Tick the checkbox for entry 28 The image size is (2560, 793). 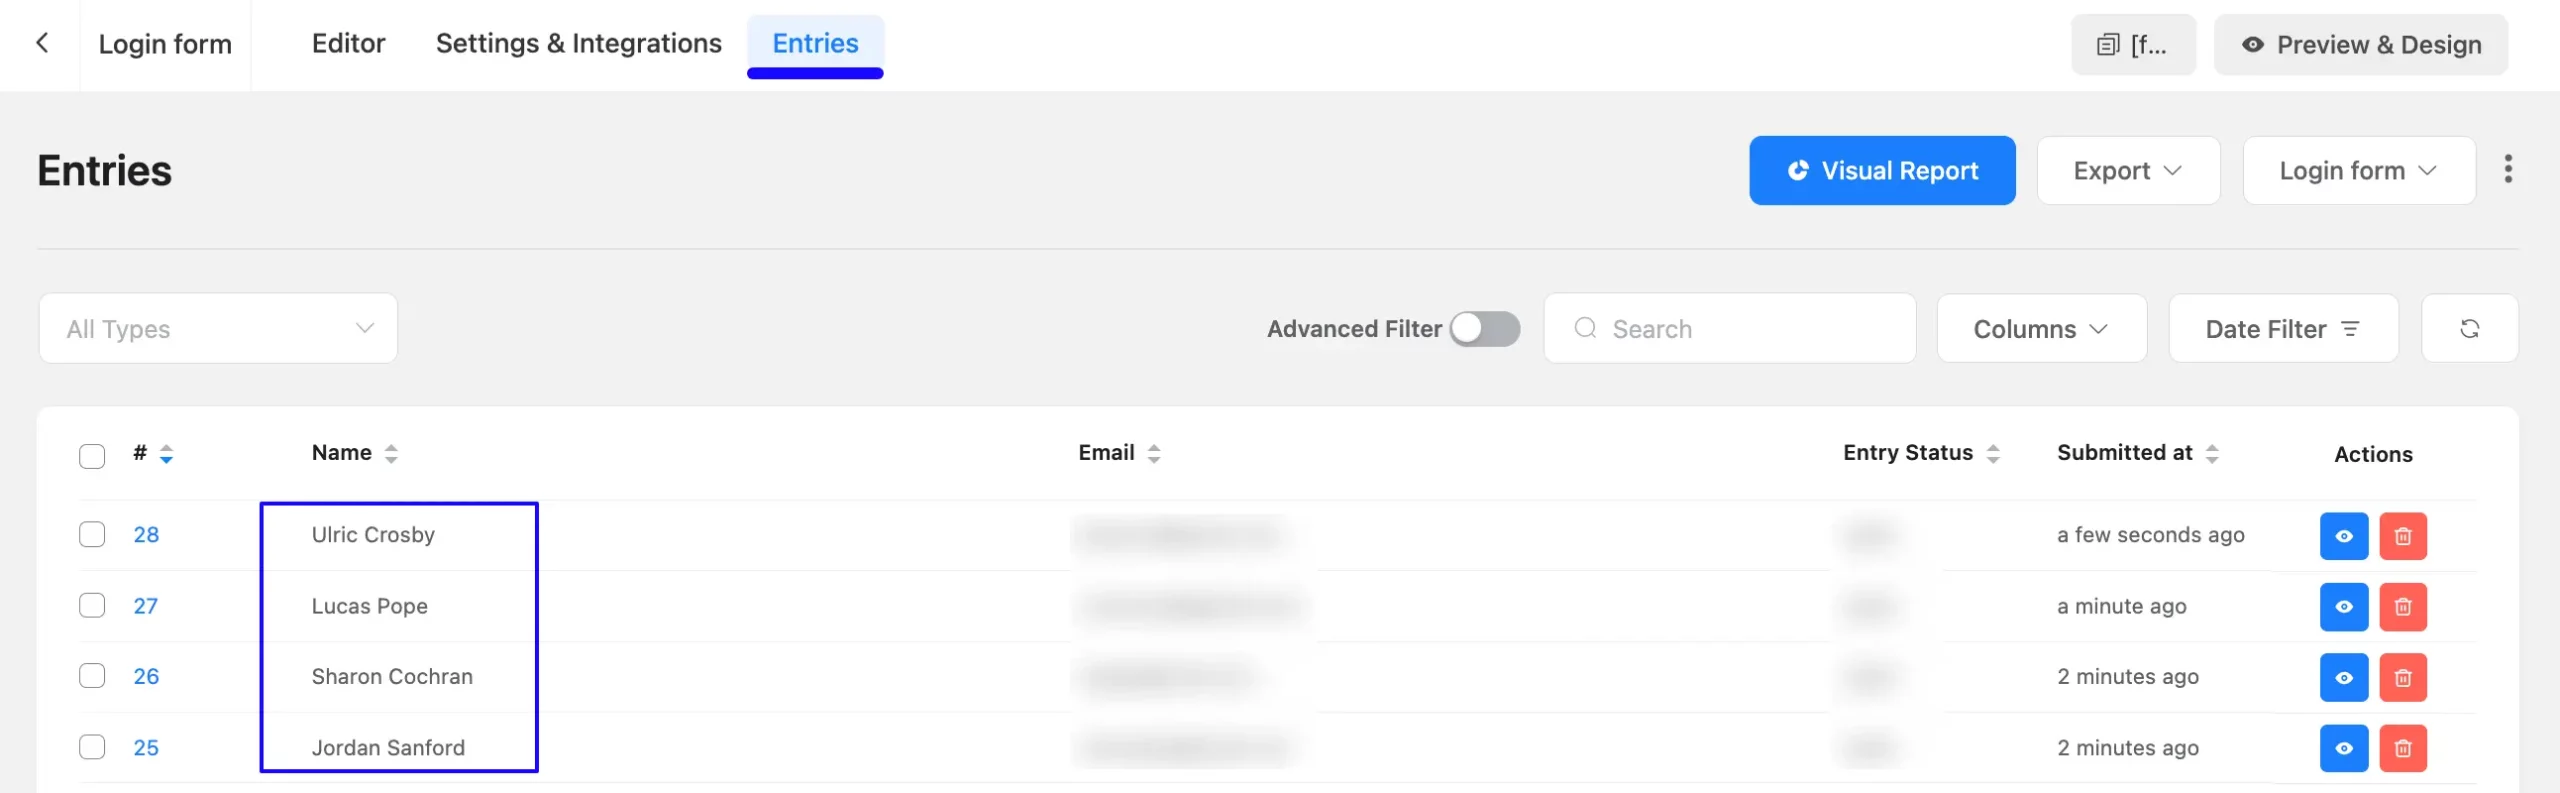pyautogui.click(x=92, y=535)
